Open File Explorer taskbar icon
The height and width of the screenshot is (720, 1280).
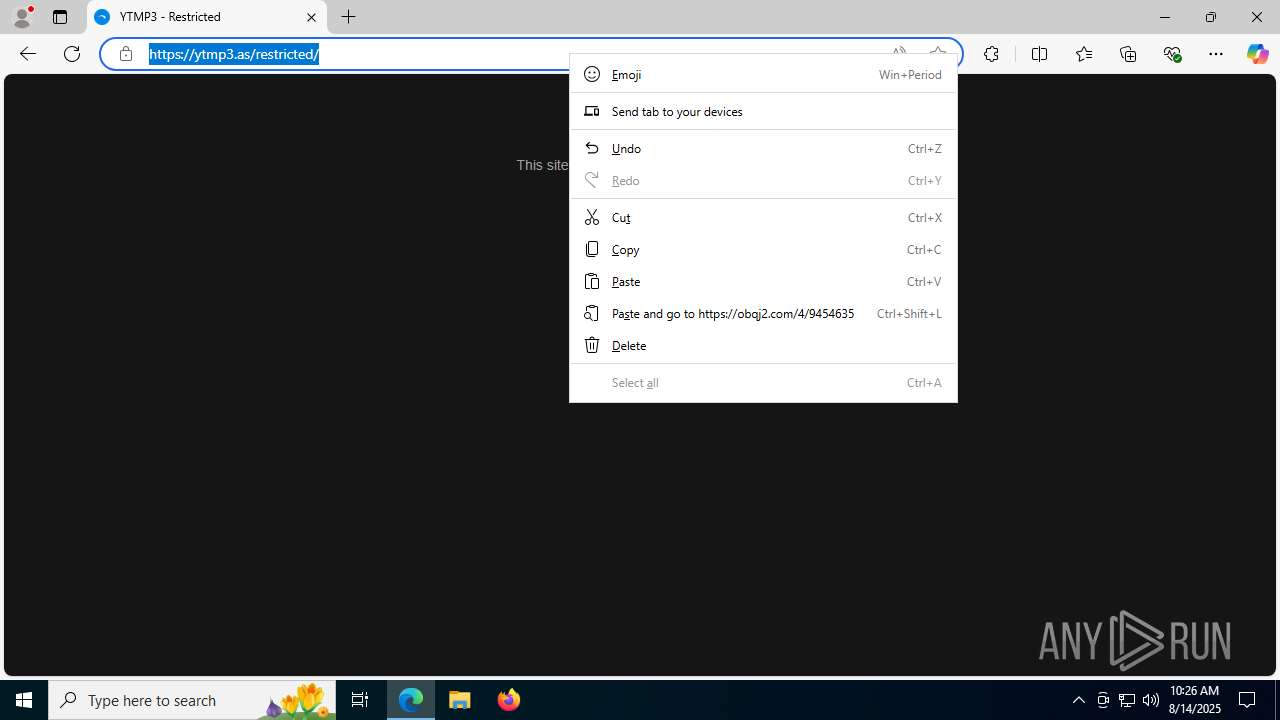coord(460,700)
